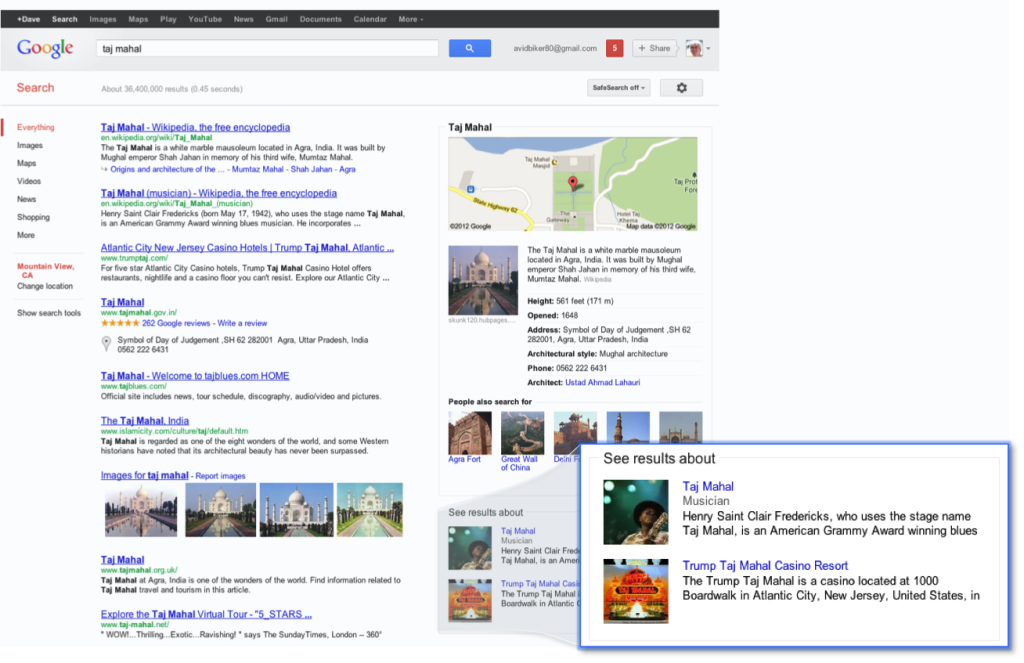Click Change location link
Viewport: 1024px width, 663px height.
pyautogui.click(x=45, y=286)
